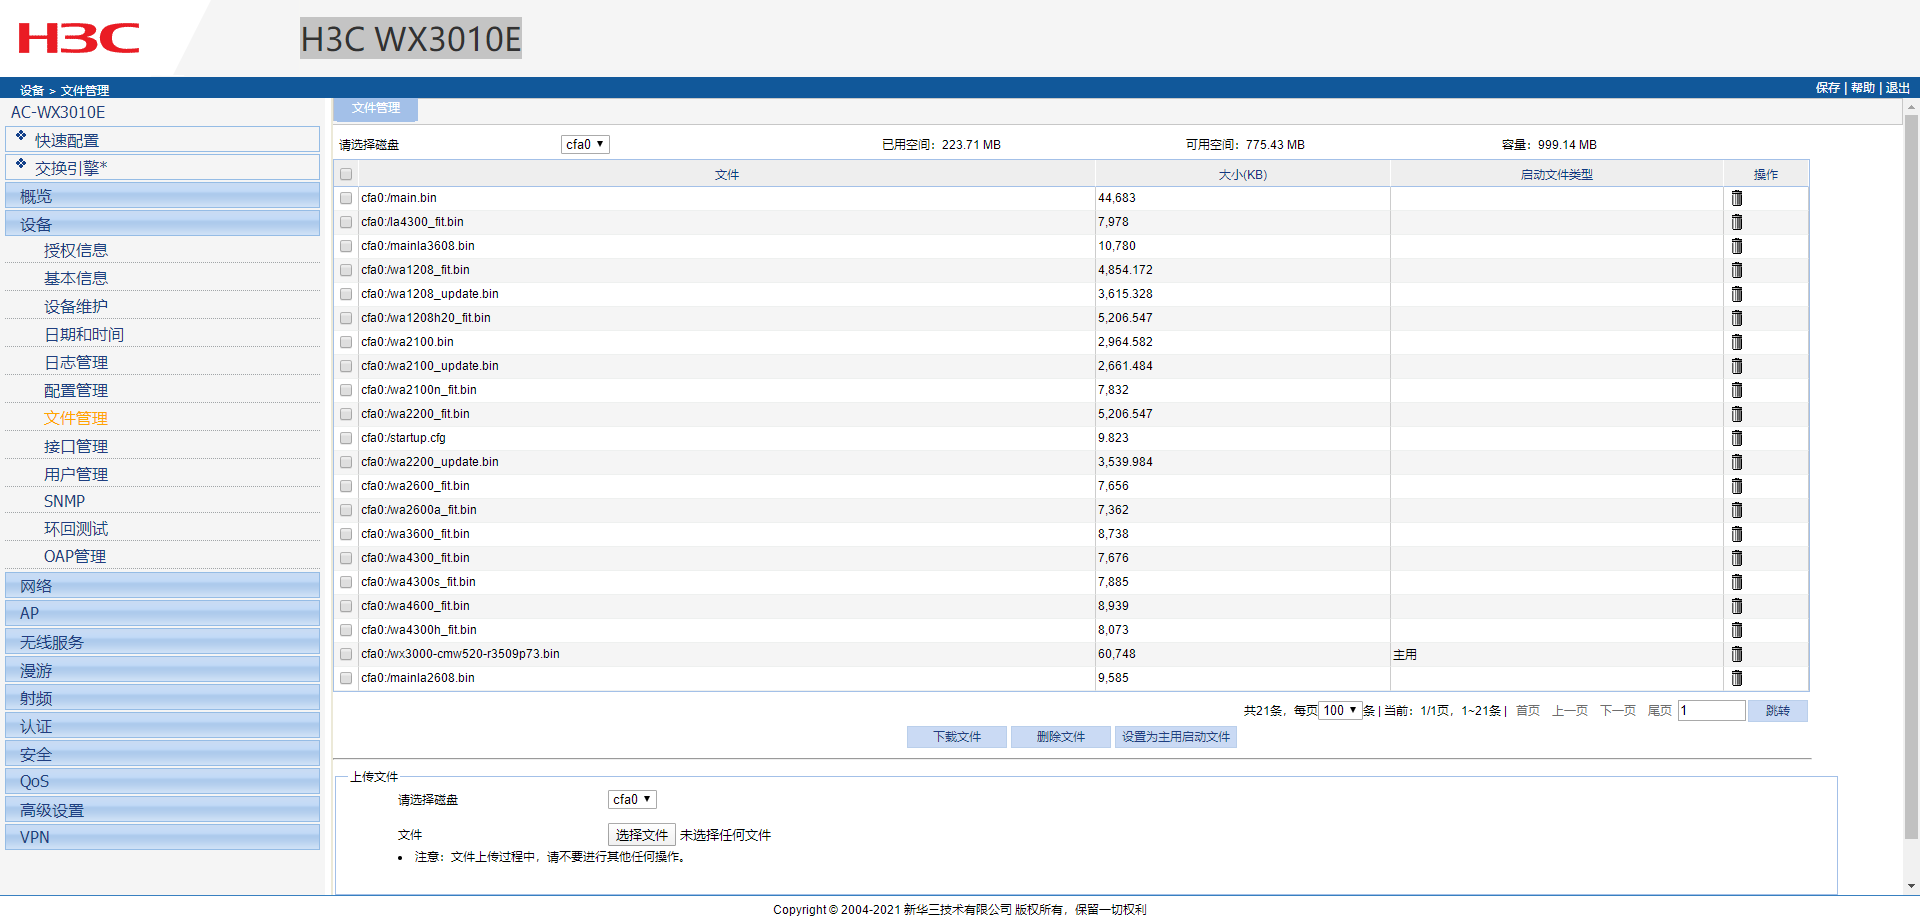Select 日志管理 in the sidebar

pos(76,362)
